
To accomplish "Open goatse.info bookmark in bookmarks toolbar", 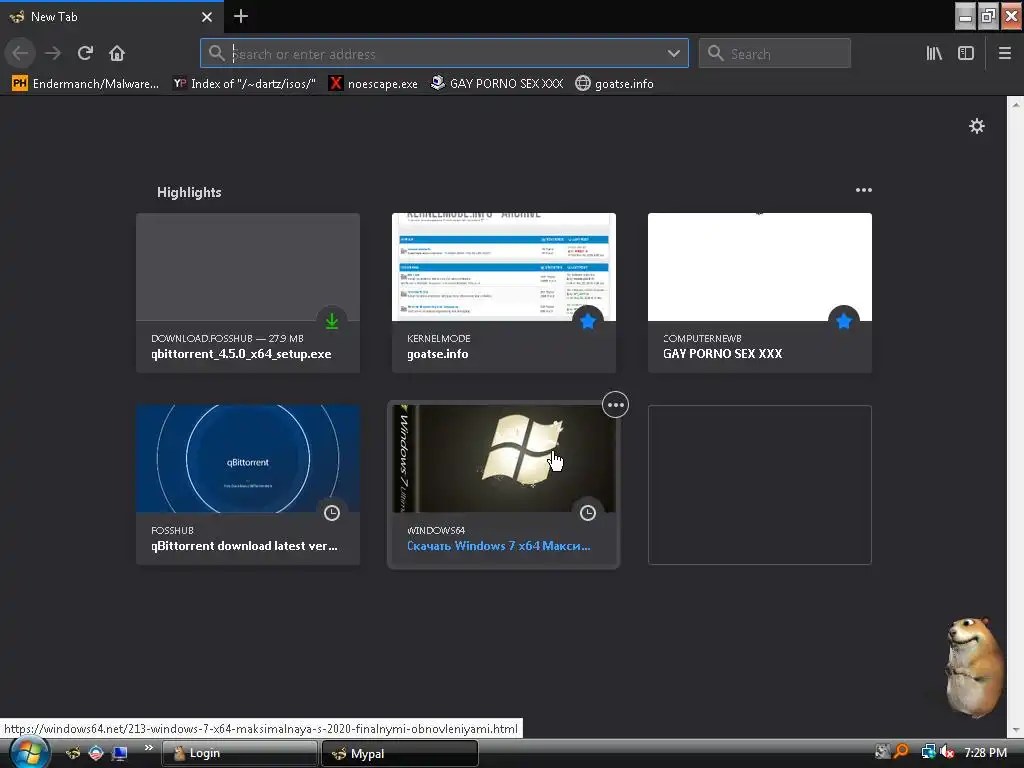I will tap(615, 84).
